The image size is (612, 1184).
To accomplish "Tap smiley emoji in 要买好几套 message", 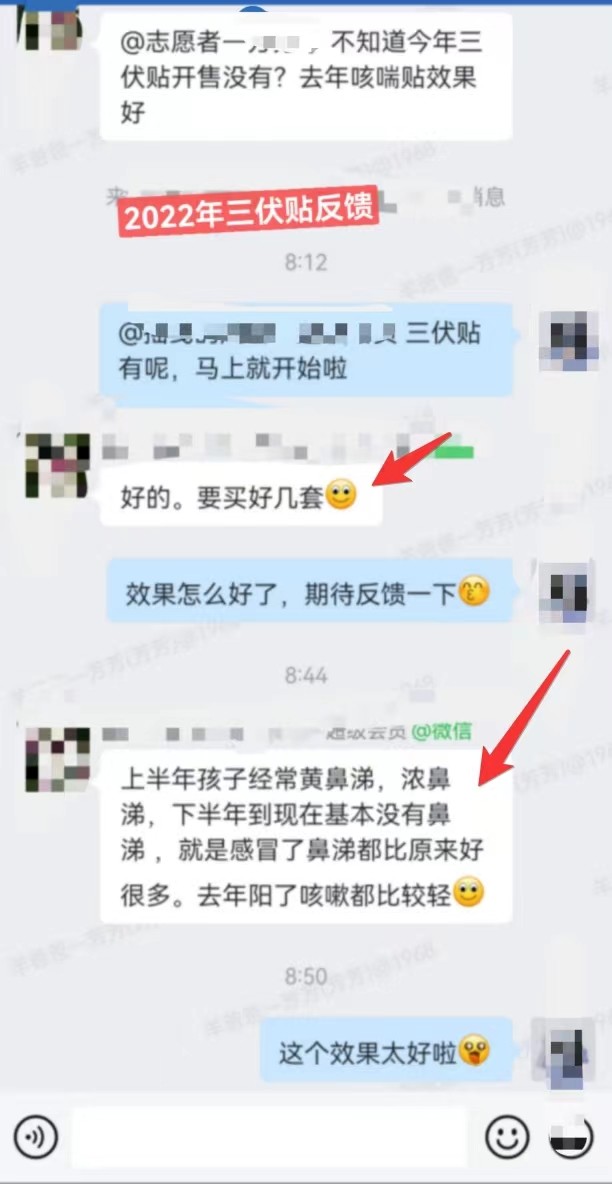I will (x=341, y=498).
